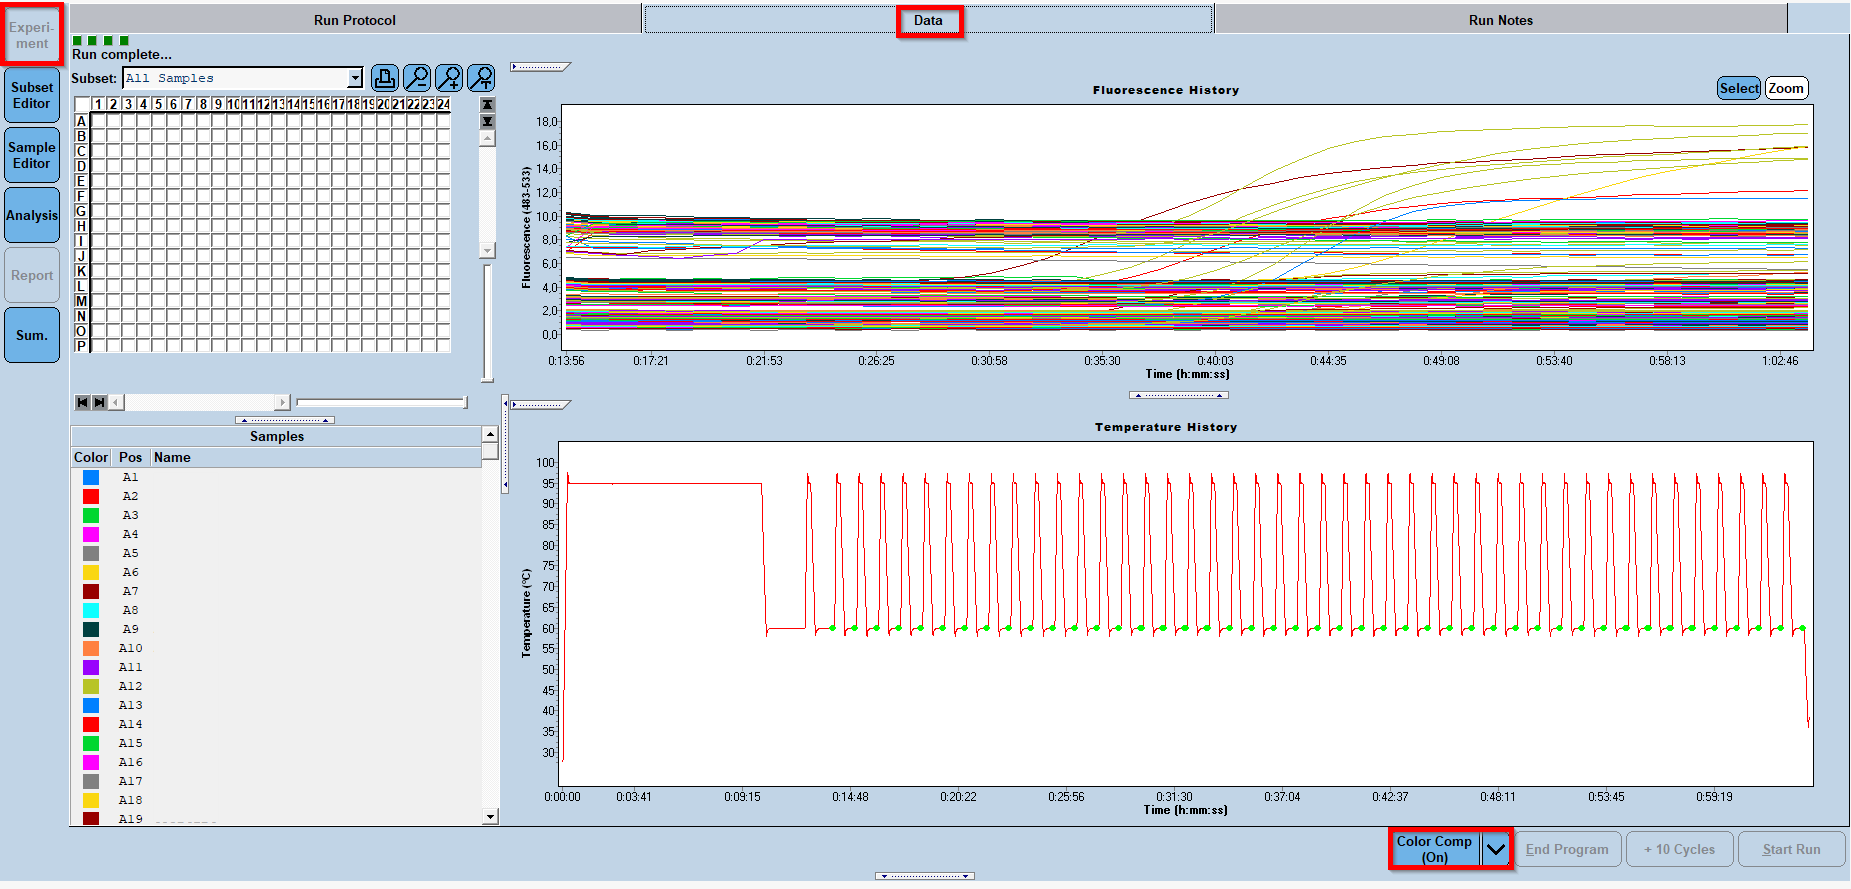Go to first plate column button
The width and height of the screenshot is (1851, 889).
click(x=83, y=402)
